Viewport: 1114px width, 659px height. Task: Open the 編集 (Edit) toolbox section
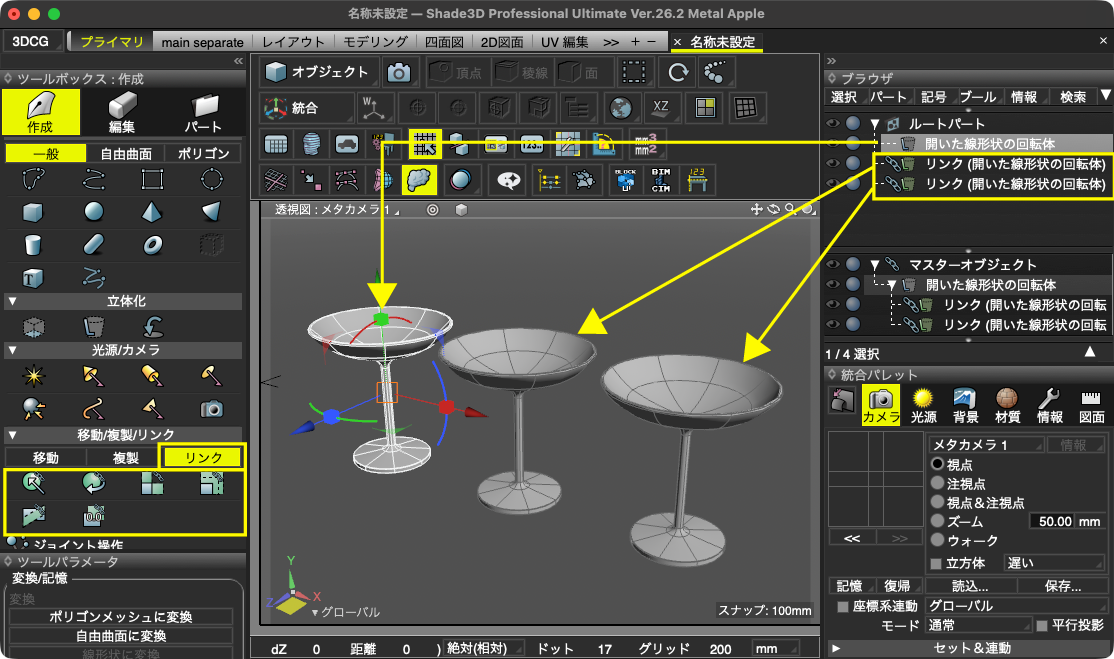(x=121, y=112)
